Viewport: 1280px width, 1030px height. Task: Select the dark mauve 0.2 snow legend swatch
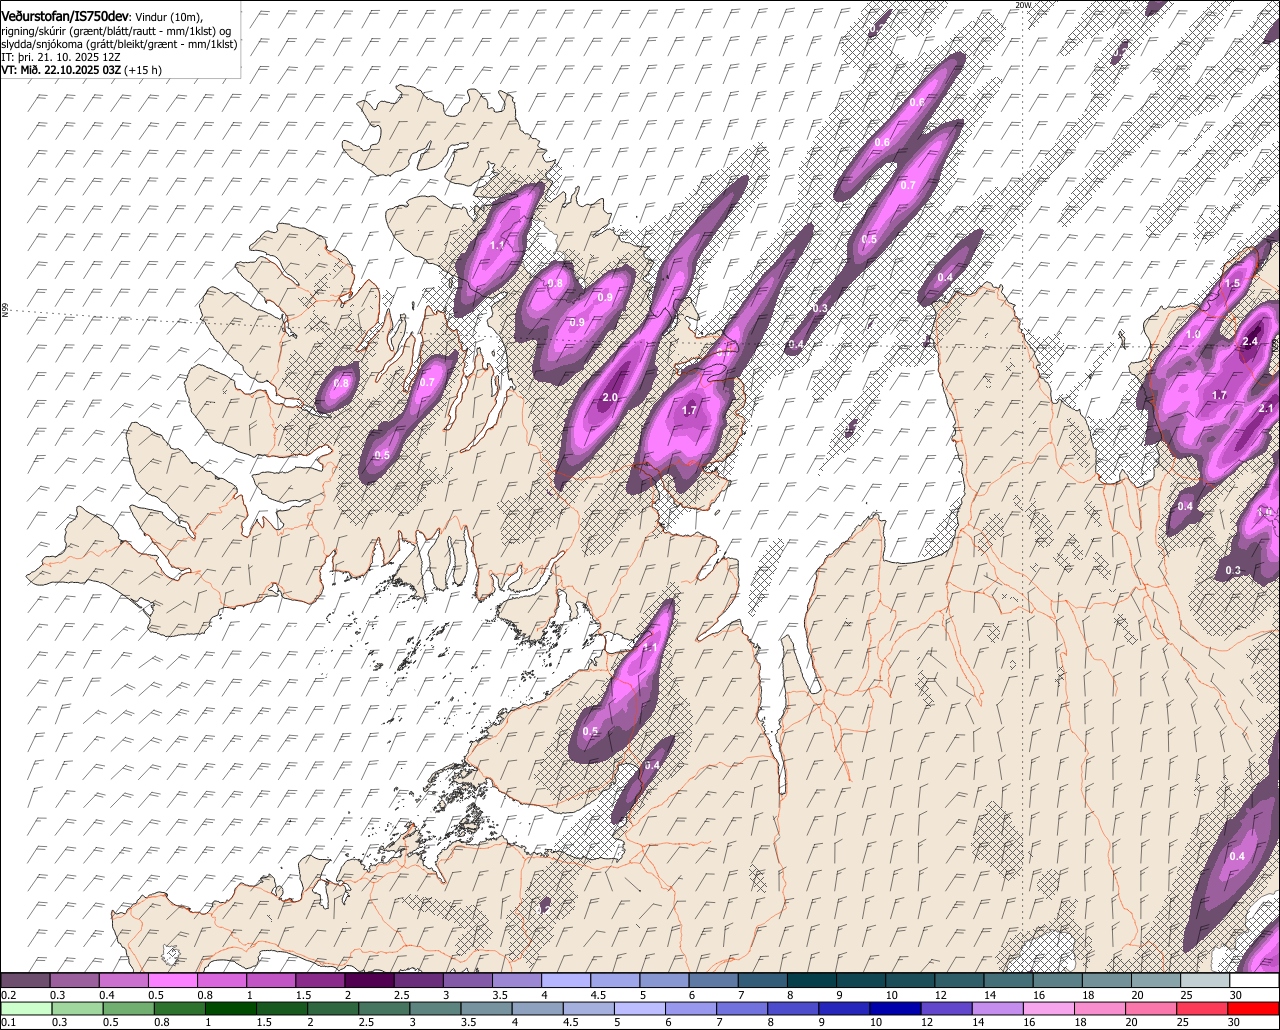(25, 980)
